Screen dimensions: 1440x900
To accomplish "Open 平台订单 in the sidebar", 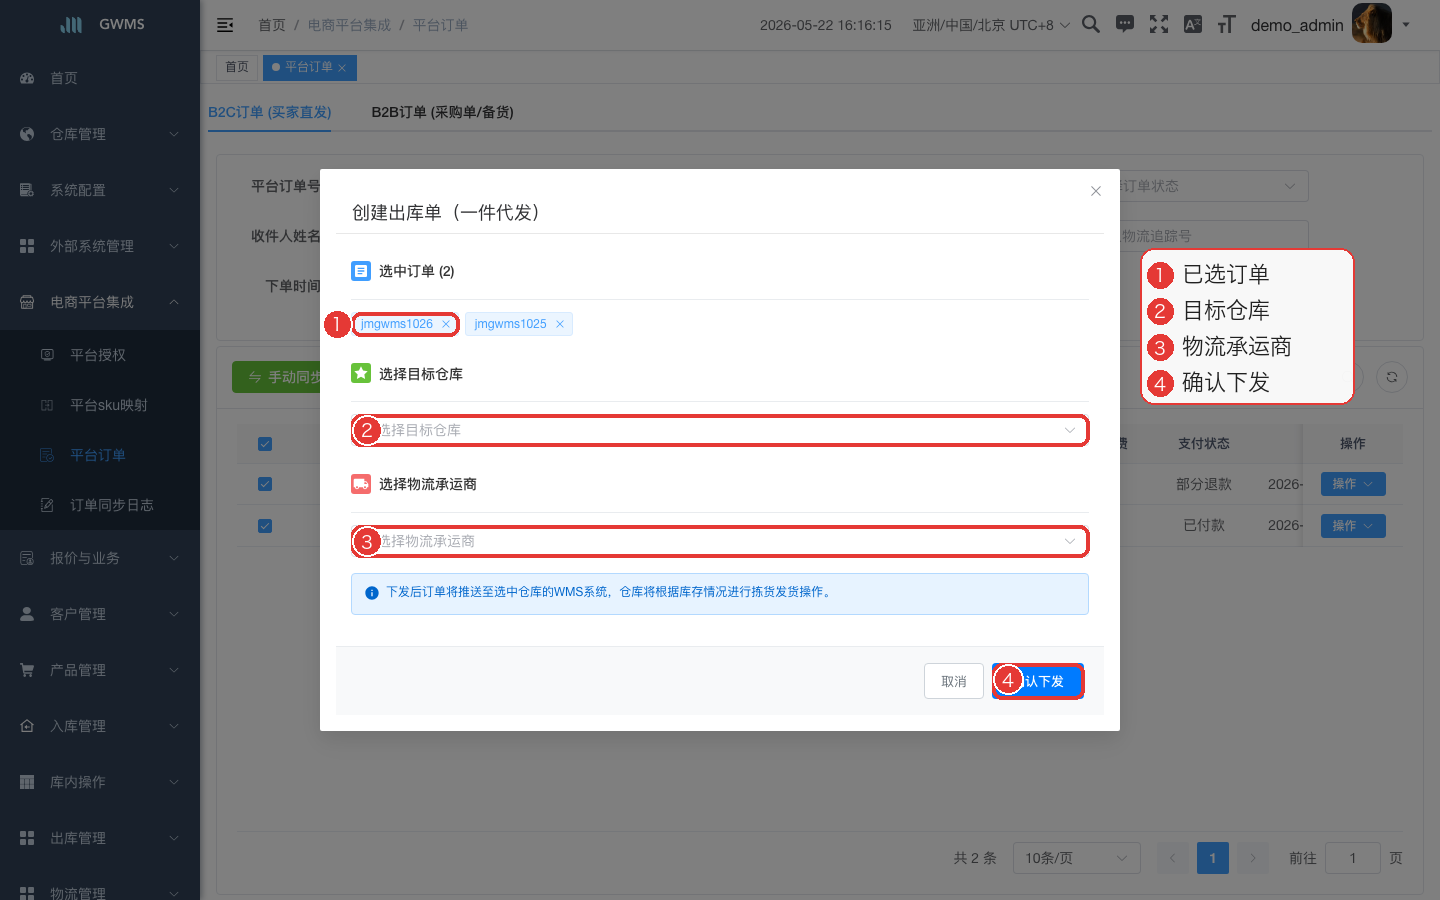I will (x=98, y=455).
